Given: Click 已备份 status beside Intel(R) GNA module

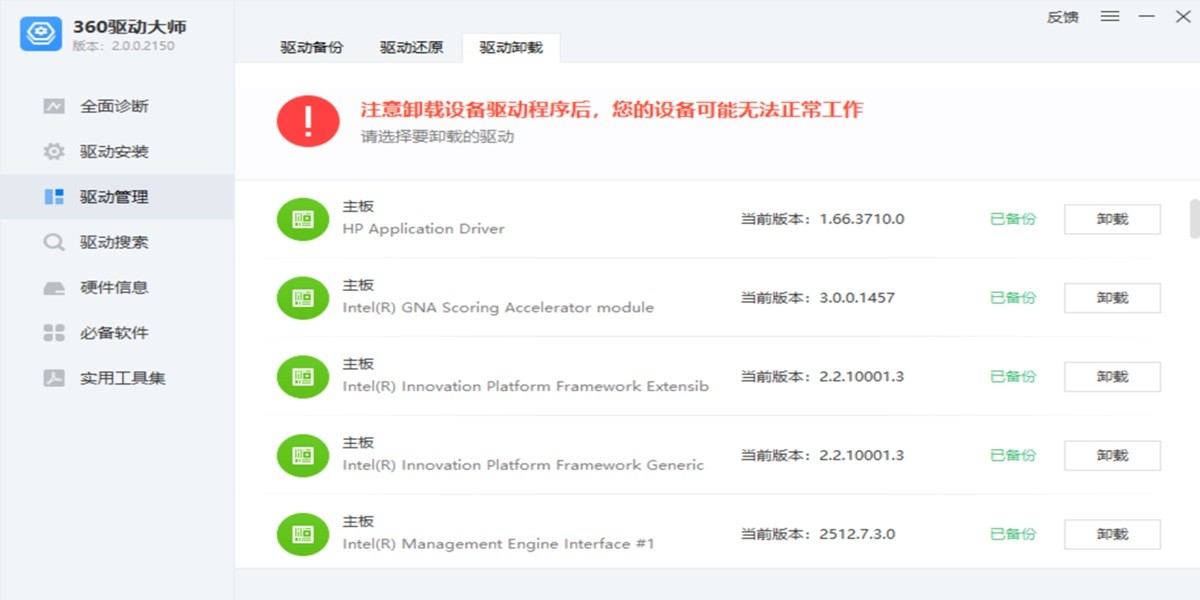Looking at the screenshot, I should 1012,297.
